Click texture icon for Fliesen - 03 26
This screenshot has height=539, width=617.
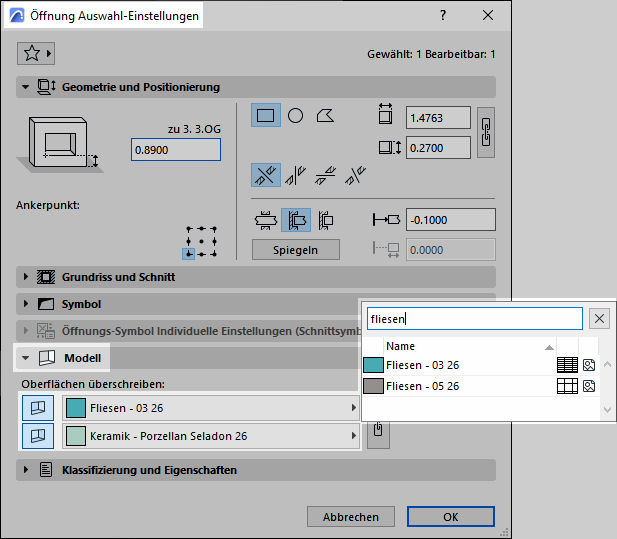(589, 365)
